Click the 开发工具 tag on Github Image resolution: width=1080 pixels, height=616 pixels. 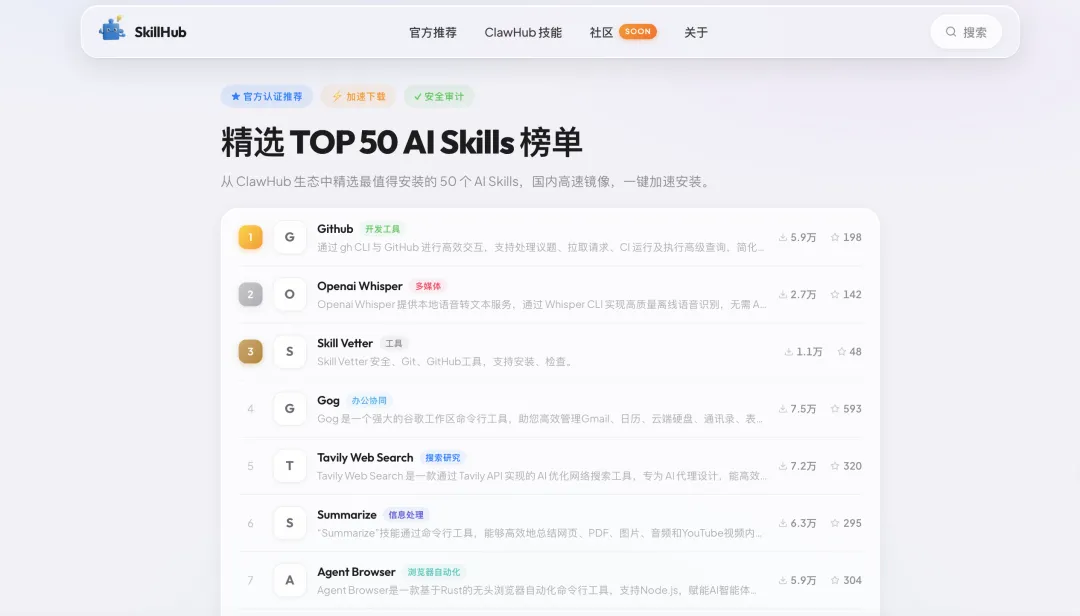(x=382, y=229)
